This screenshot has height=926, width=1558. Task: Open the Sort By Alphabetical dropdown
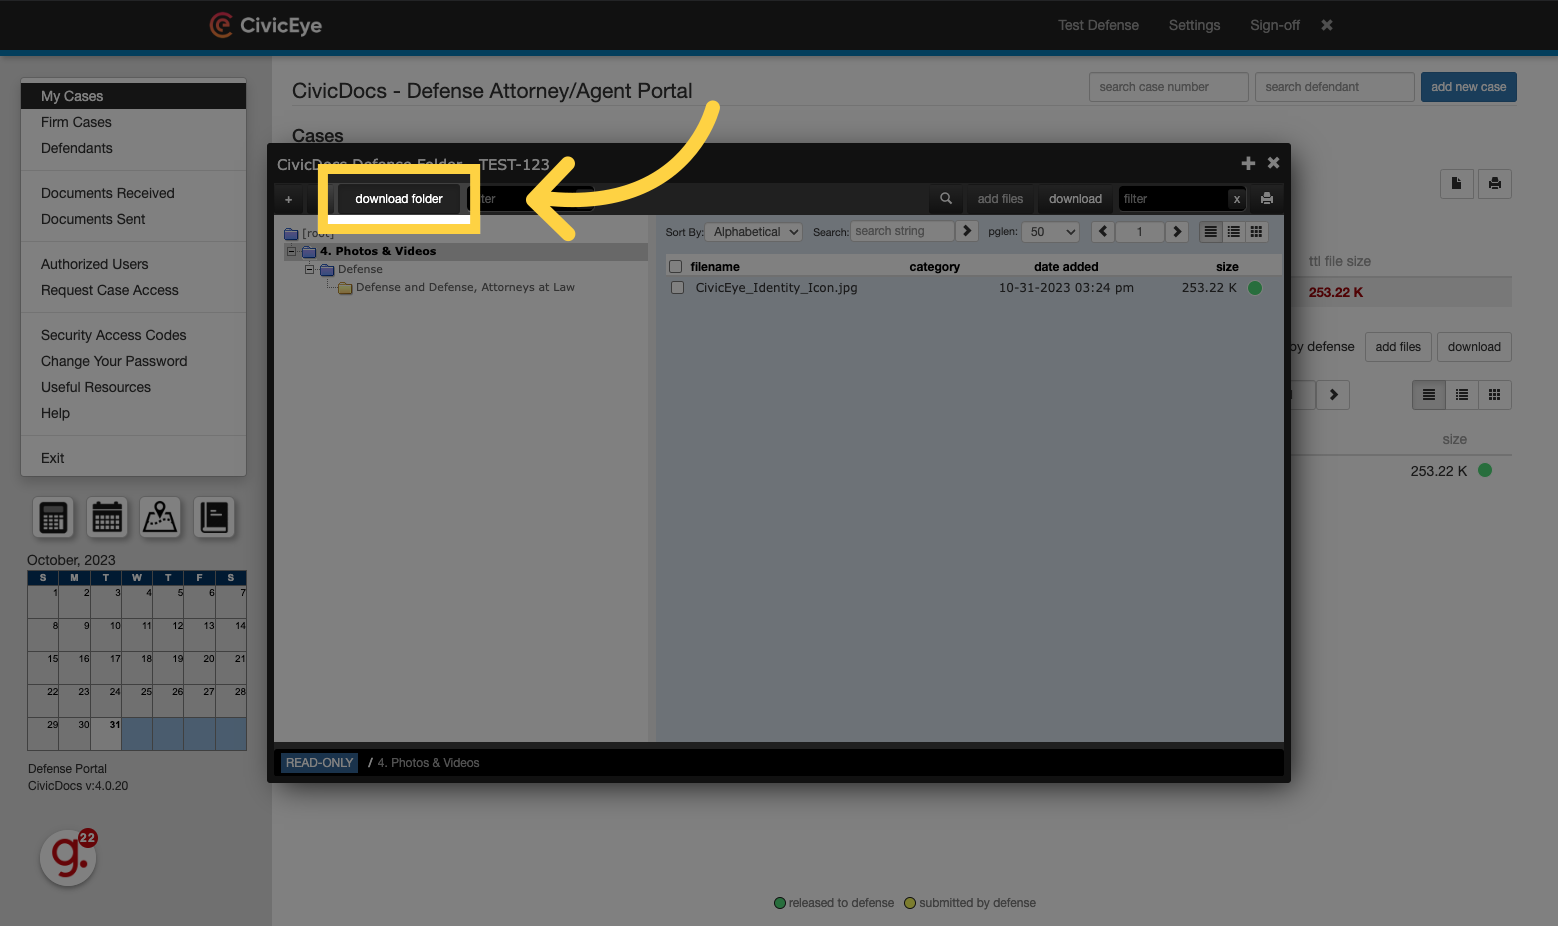coord(754,232)
